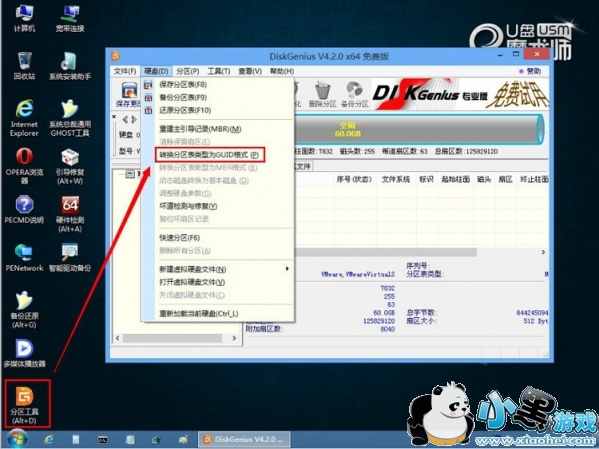Open 系统安装助手 desktop icon
Screen dimensions: 599x449
pos(70,66)
